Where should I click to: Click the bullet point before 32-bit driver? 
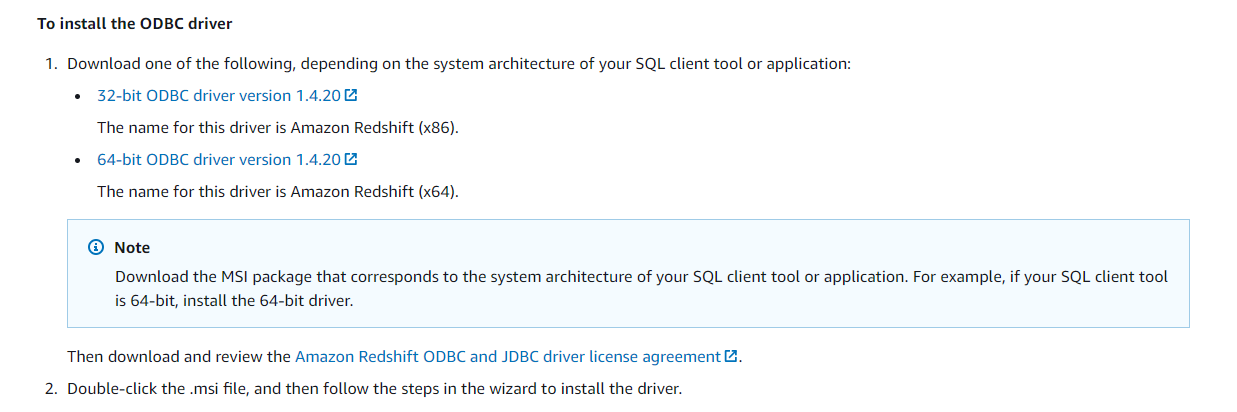79,97
